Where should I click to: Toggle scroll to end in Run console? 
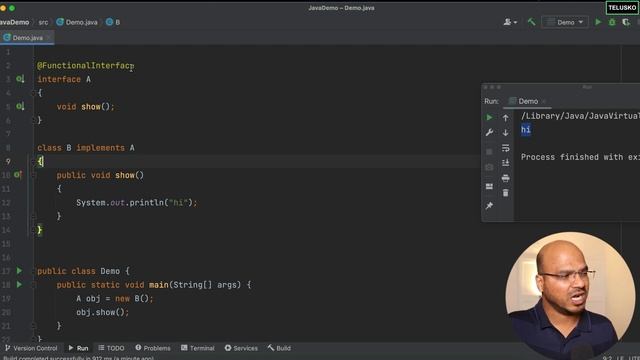[505, 162]
